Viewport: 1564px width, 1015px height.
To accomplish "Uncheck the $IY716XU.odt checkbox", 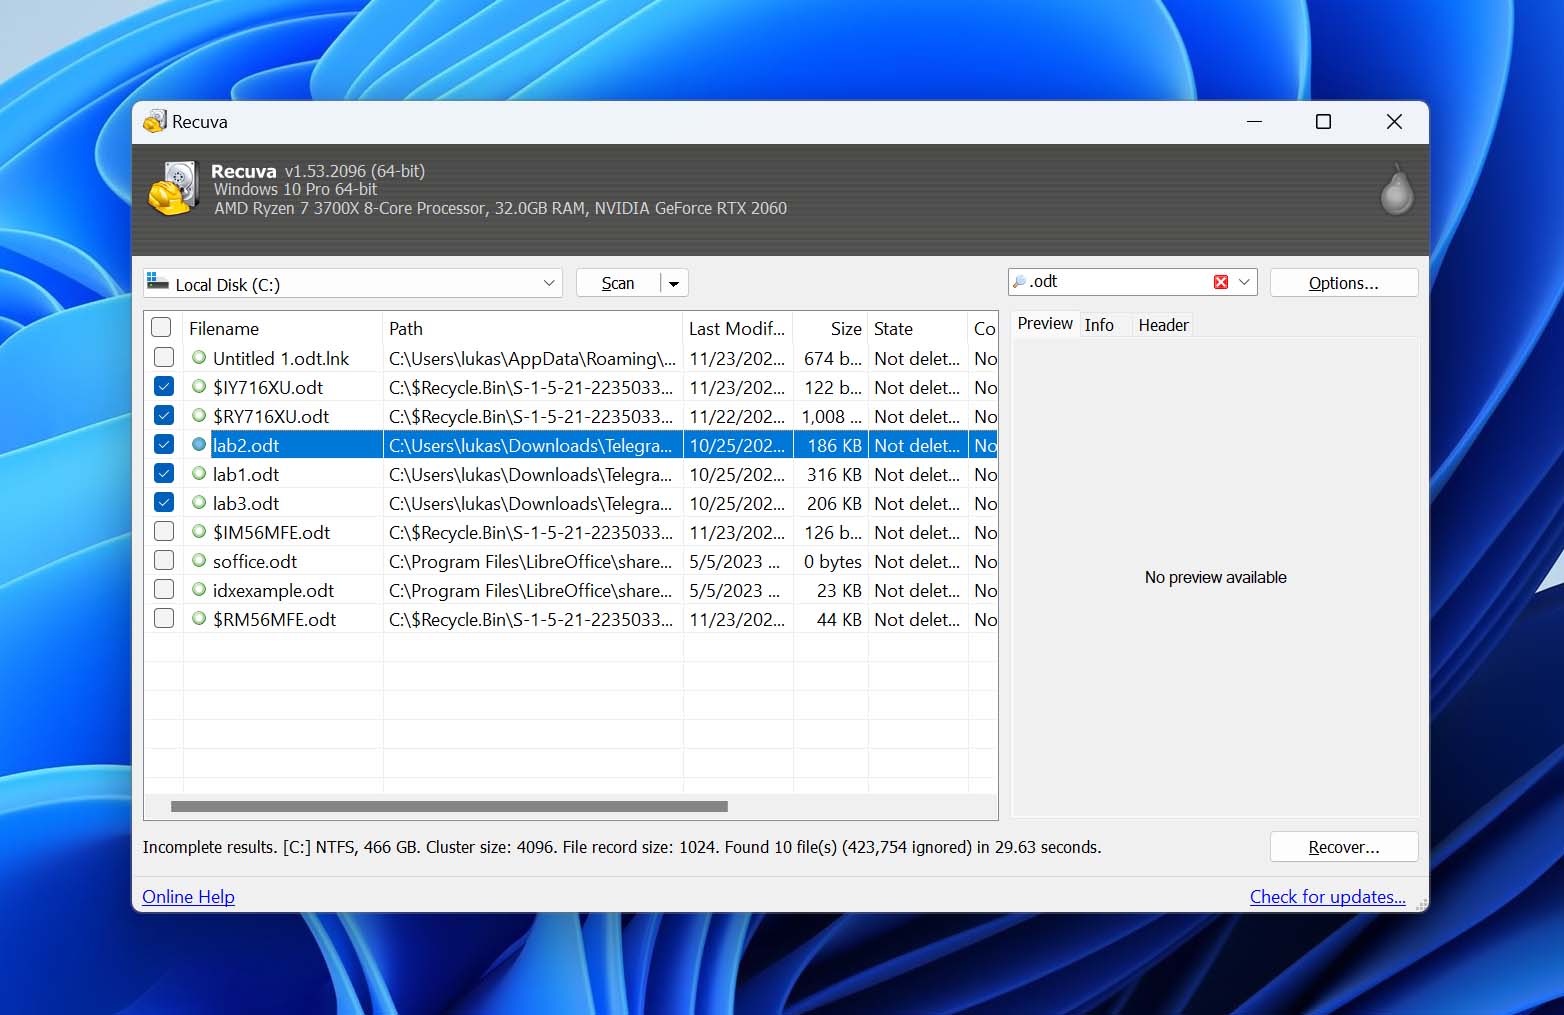I will pos(164,386).
